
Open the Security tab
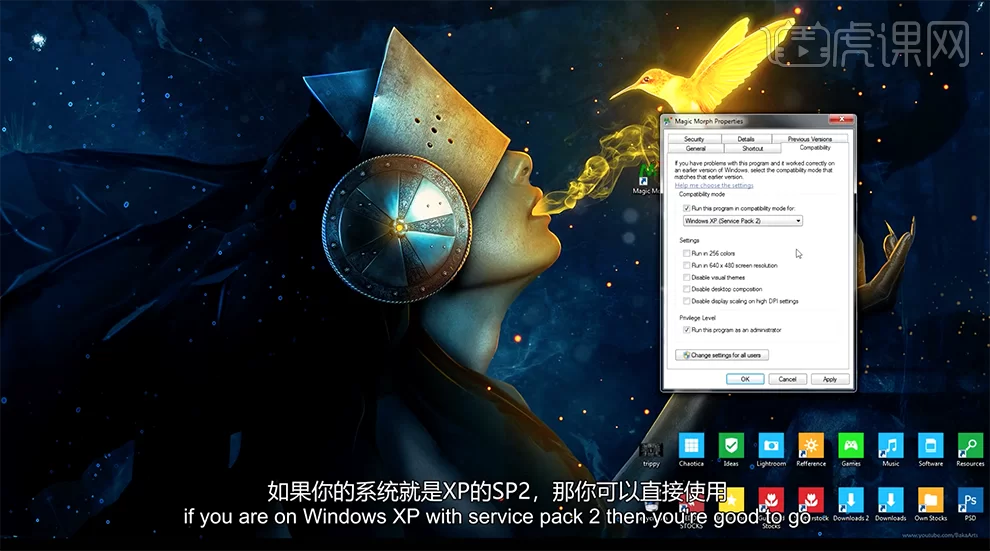point(694,139)
